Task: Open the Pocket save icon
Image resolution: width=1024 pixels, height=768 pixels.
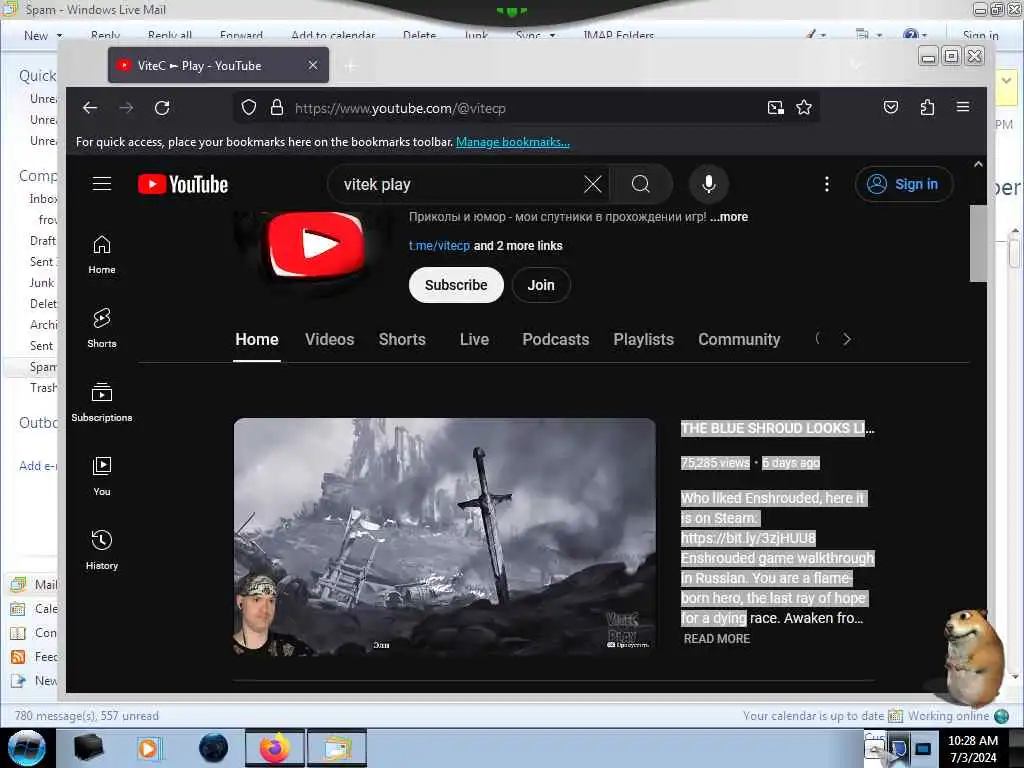Action: pyautogui.click(x=891, y=108)
